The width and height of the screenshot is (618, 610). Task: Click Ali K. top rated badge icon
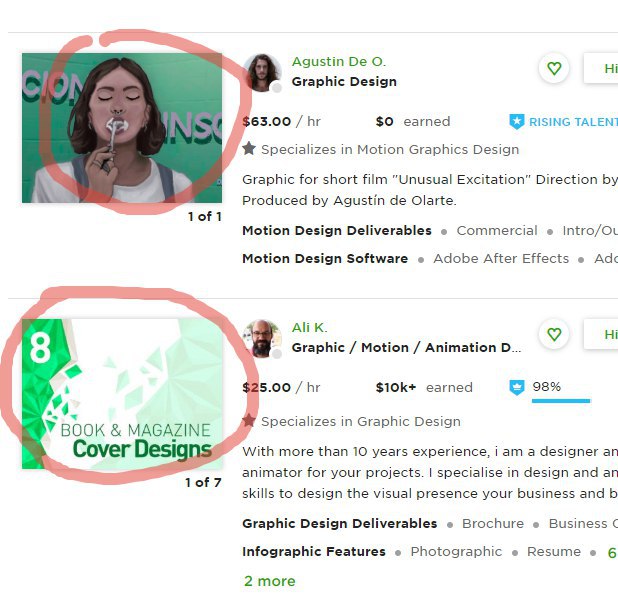[x=517, y=387]
